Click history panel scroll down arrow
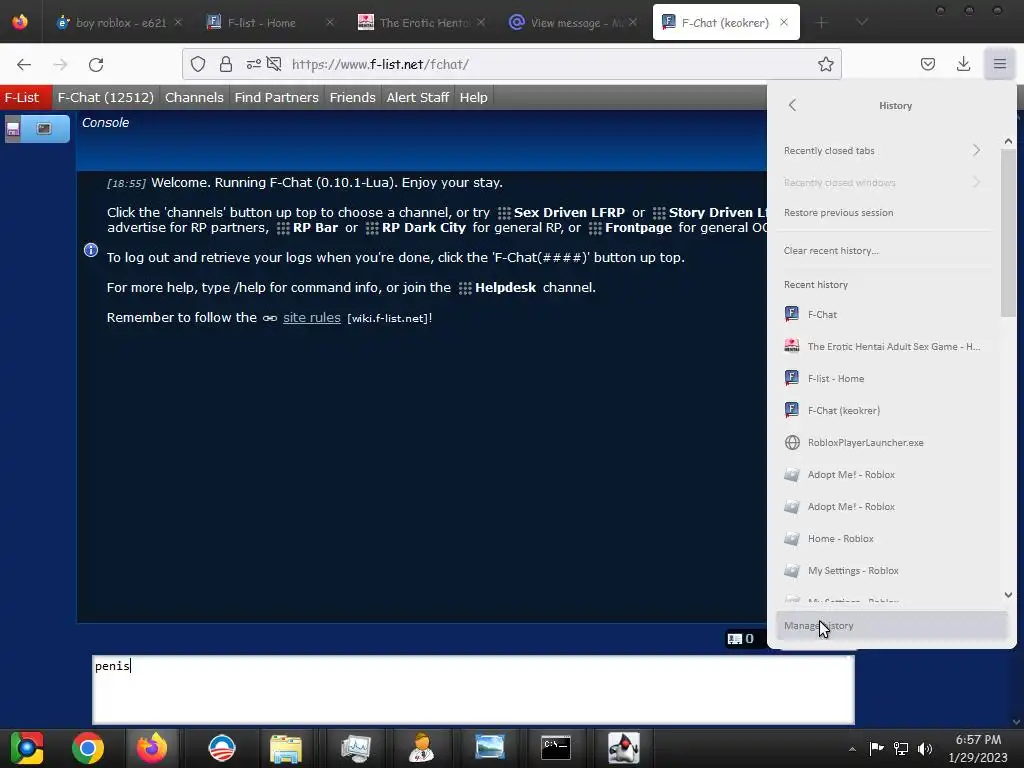Image resolution: width=1024 pixels, height=768 pixels. coord(1008,595)
